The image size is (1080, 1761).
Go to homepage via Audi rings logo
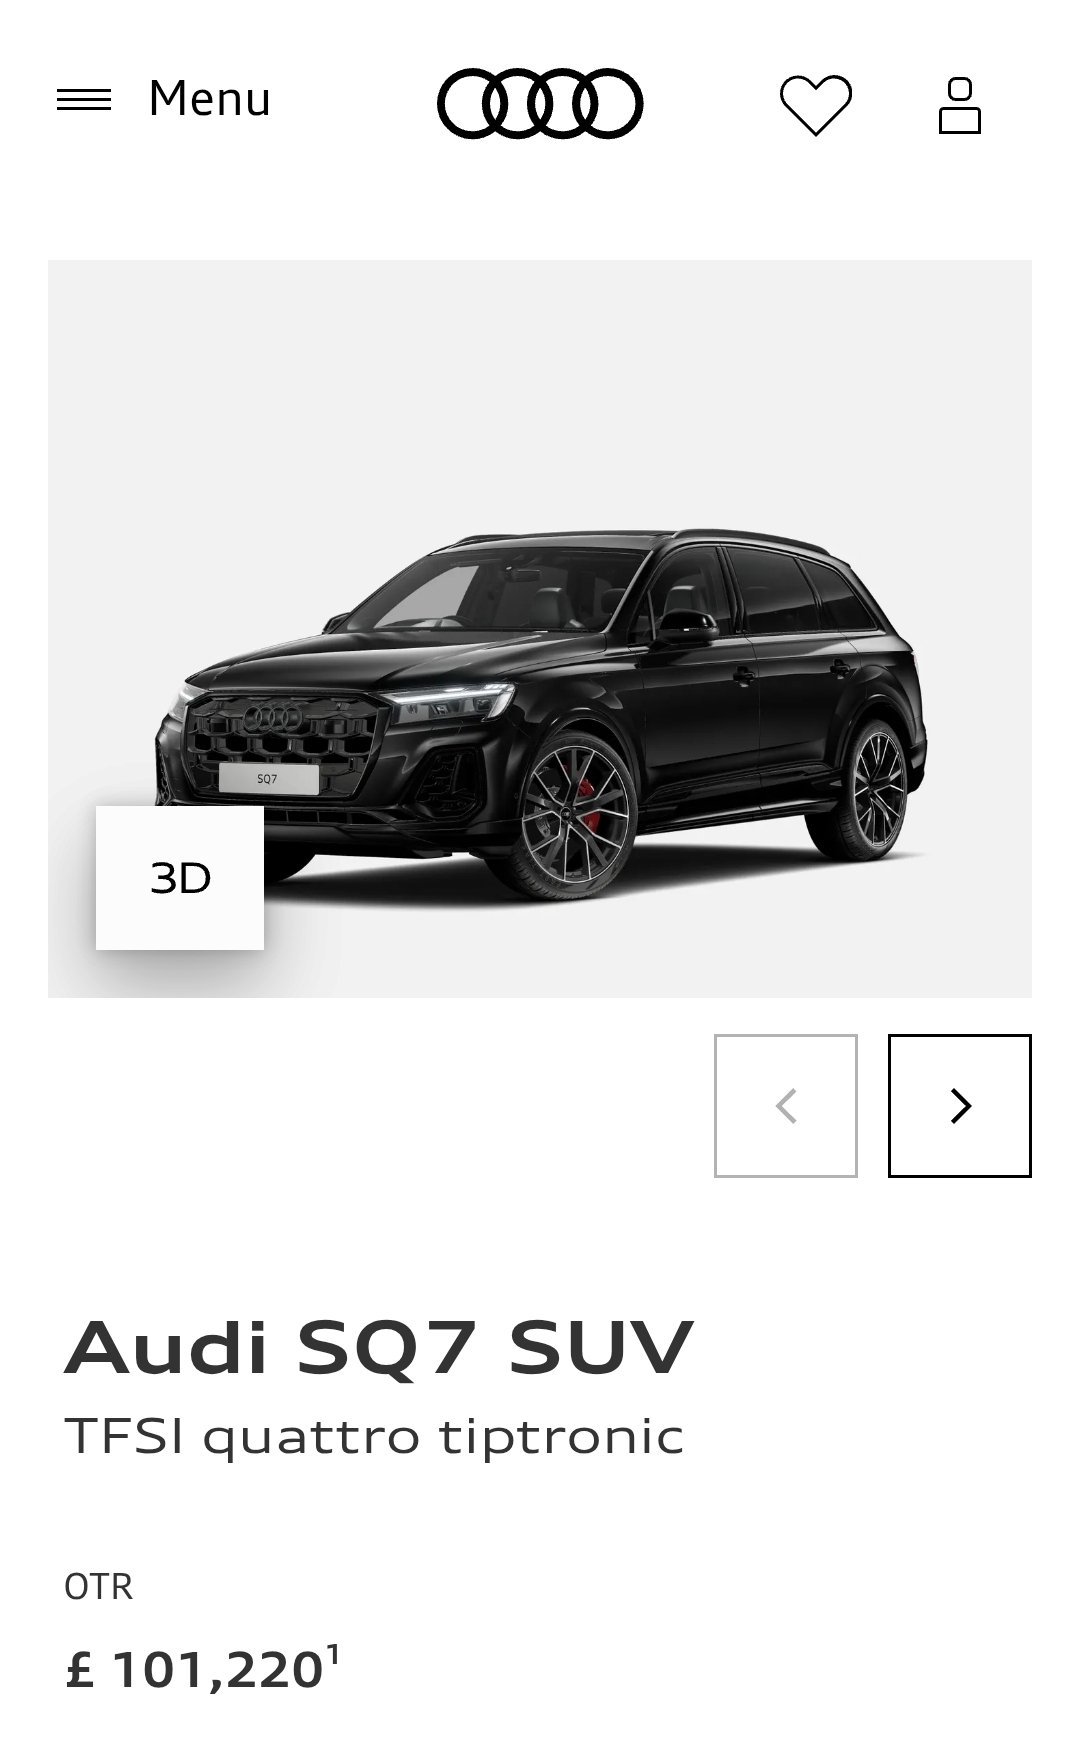click(x=540, y=103)
